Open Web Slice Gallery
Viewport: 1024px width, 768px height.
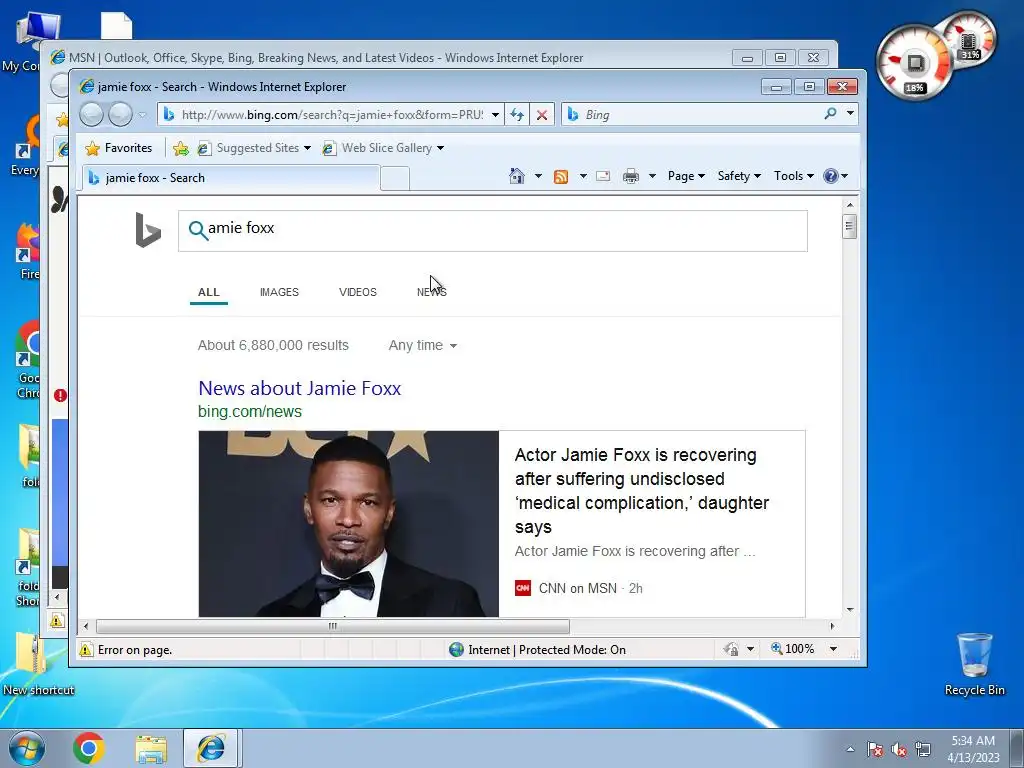pos(383,148)
